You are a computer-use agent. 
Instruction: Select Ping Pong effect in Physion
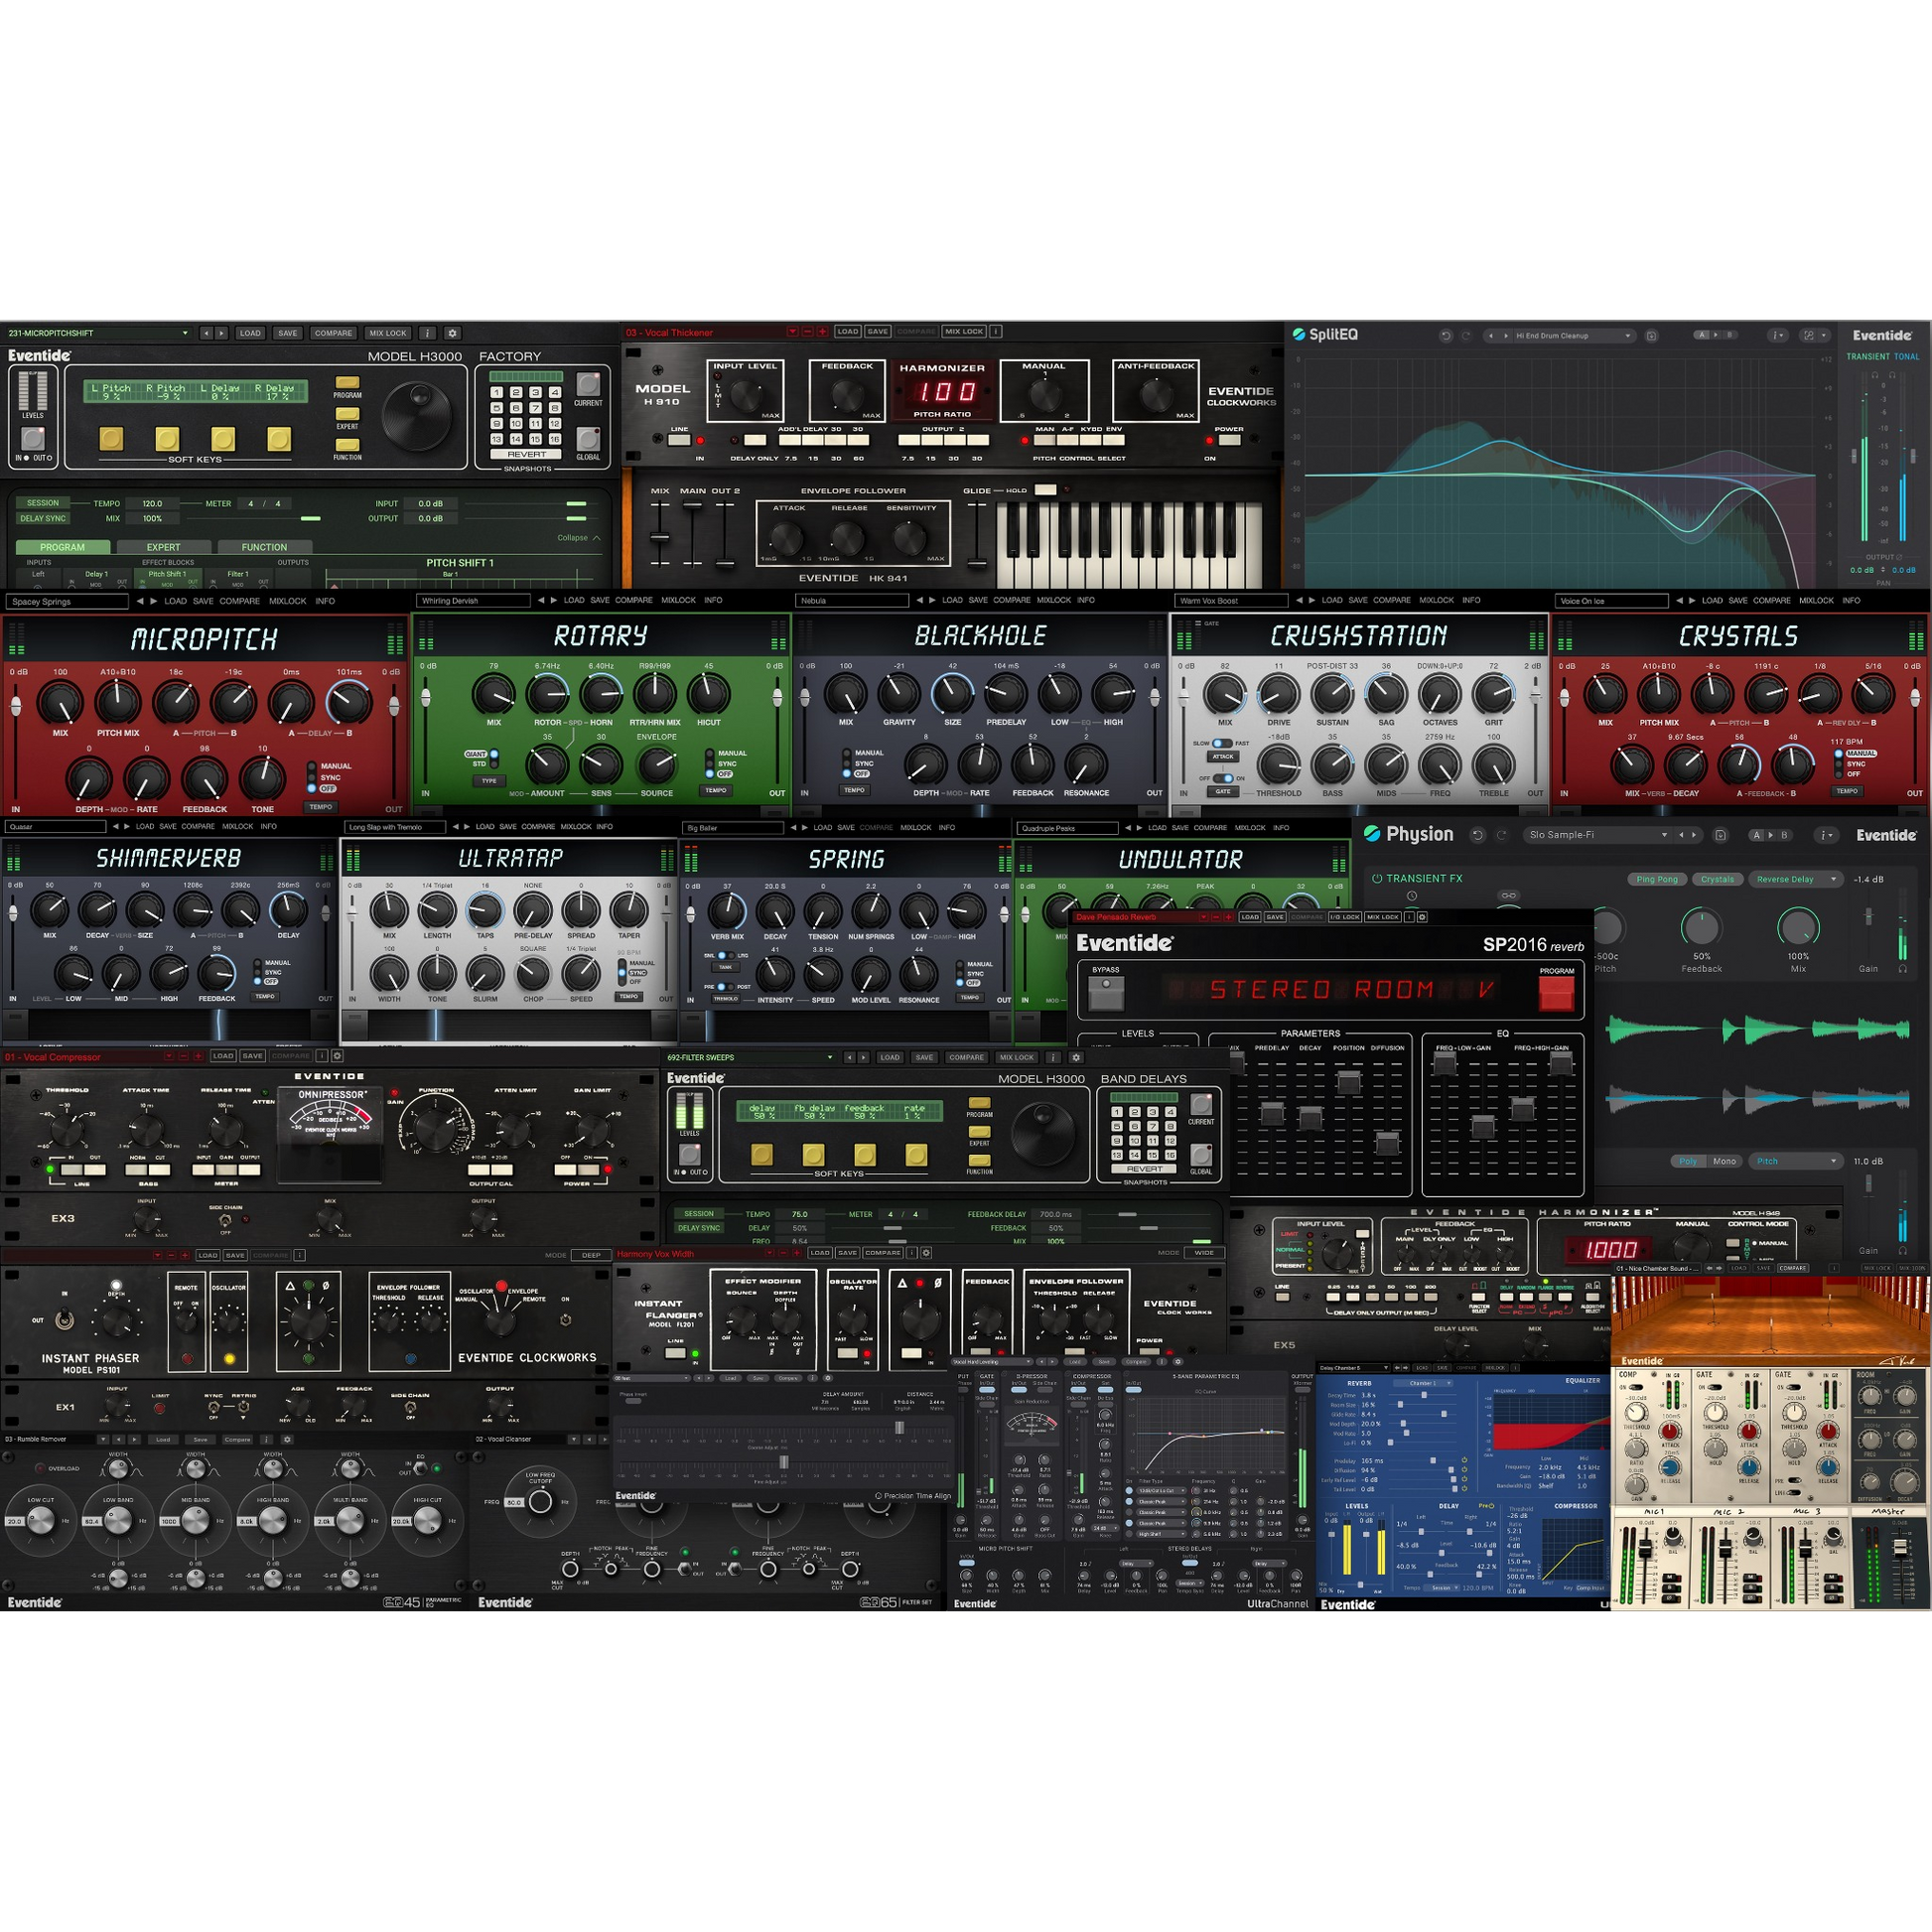click(1657, 879)
